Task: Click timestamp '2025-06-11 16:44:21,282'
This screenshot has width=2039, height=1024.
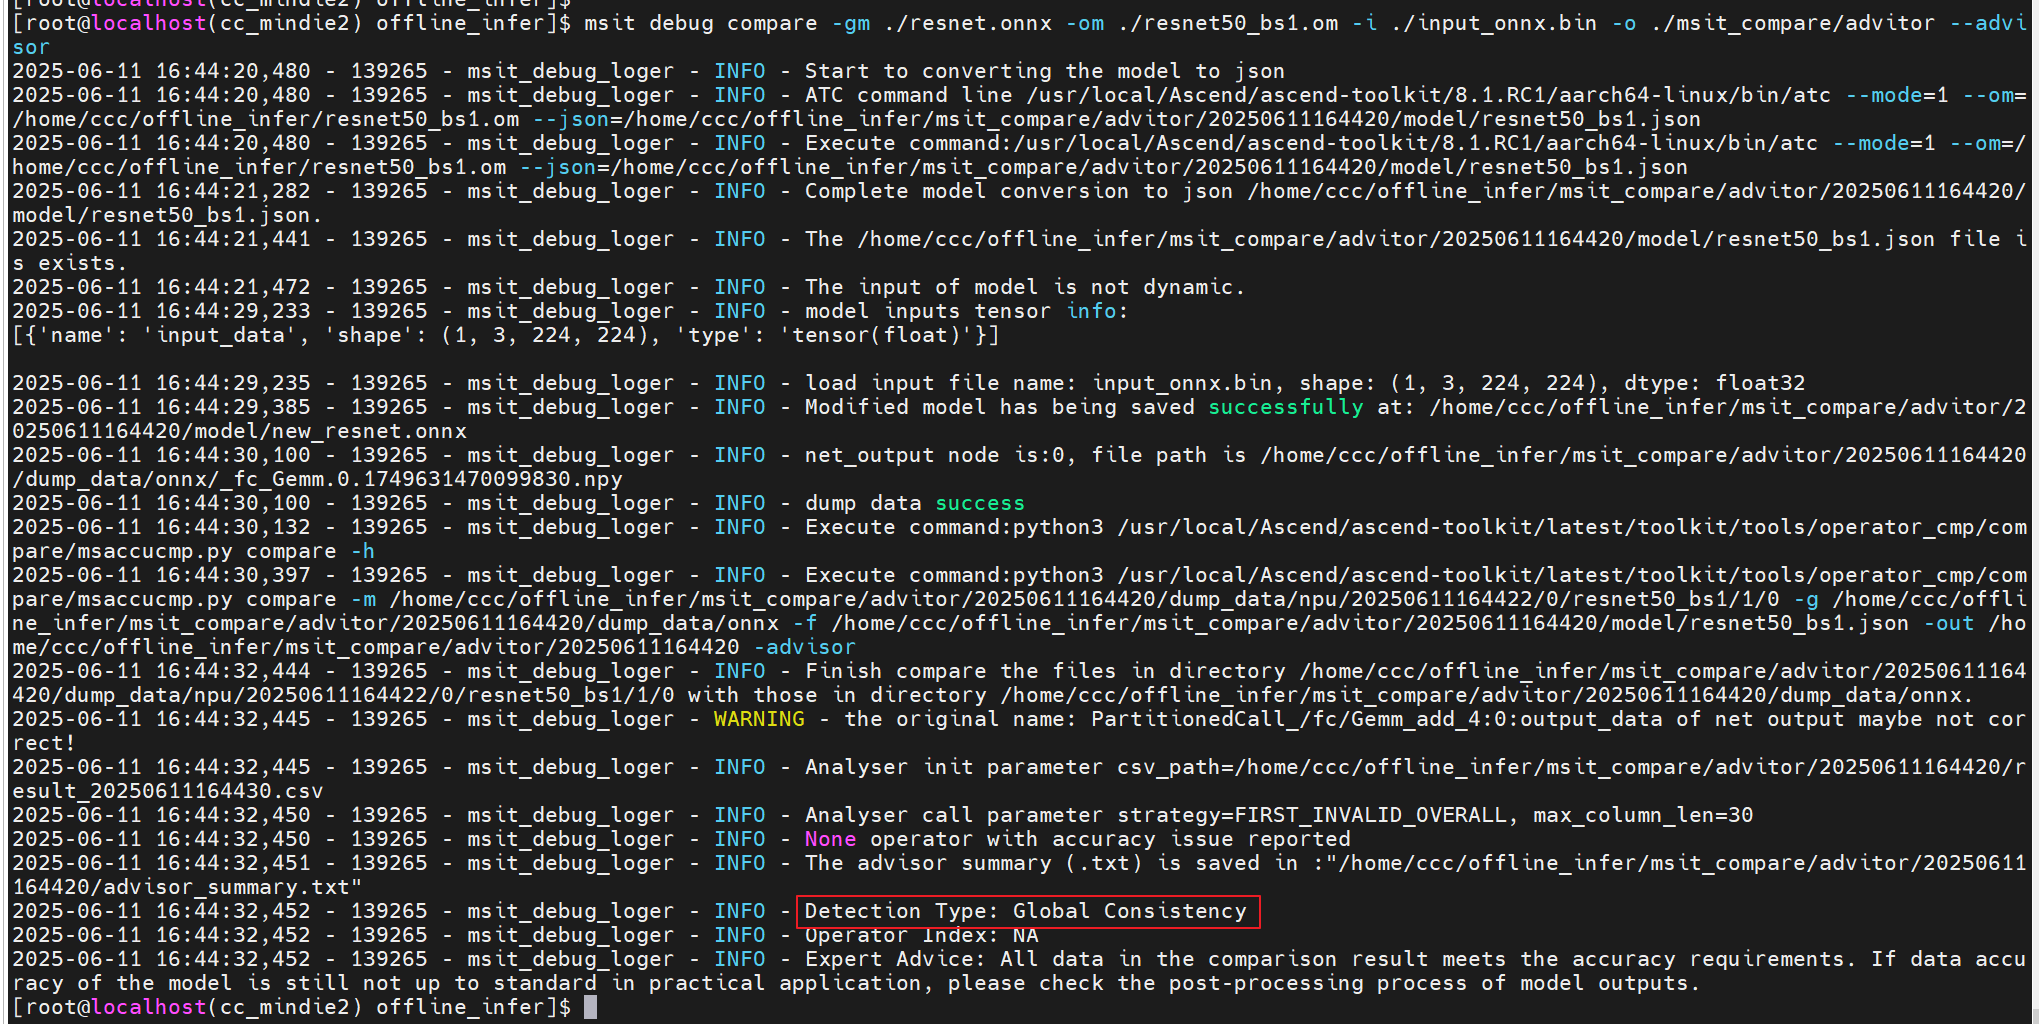Action: coord(161,191)
